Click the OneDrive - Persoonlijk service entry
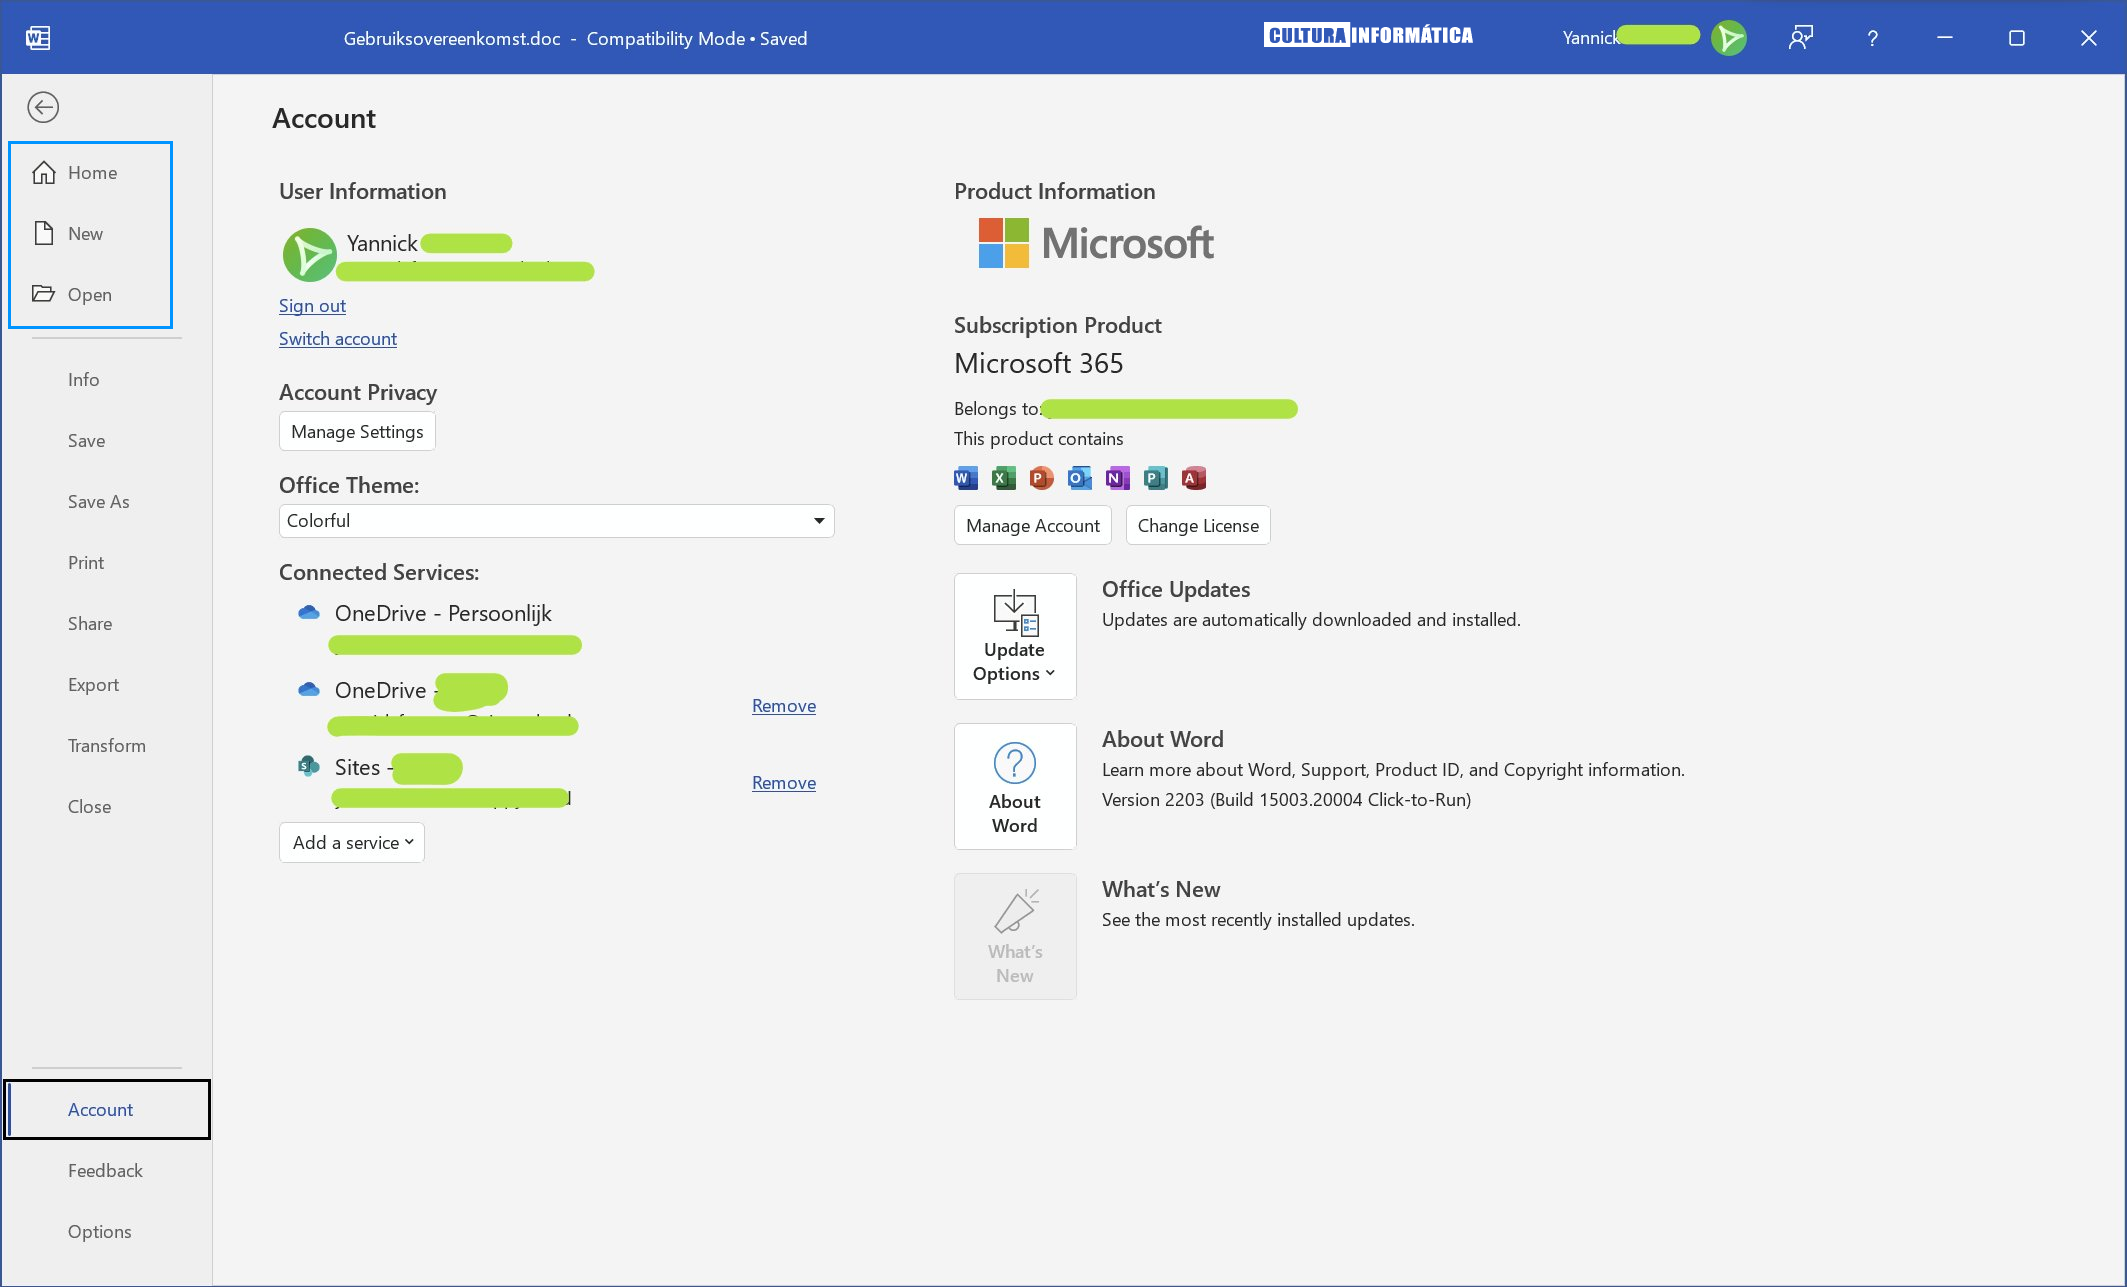 tap(443, 613)
